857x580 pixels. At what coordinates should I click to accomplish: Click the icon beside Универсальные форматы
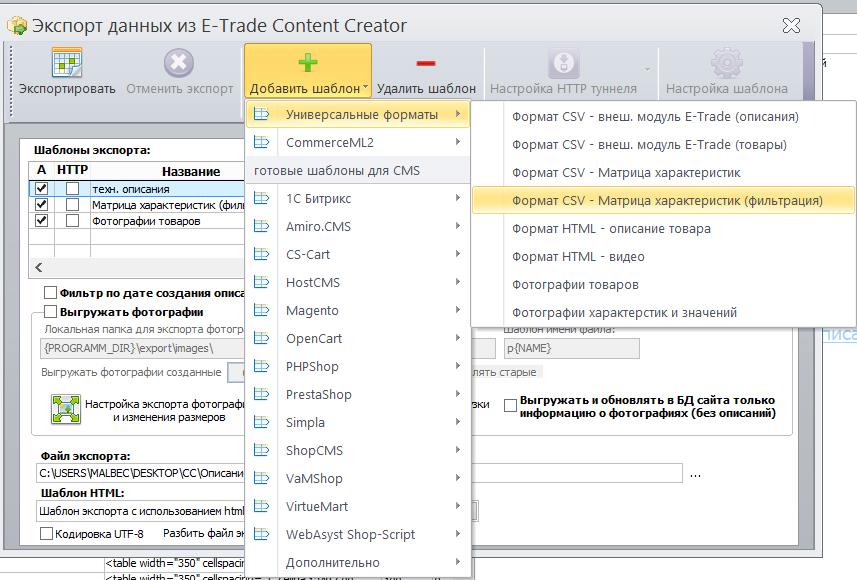point(262,114)
